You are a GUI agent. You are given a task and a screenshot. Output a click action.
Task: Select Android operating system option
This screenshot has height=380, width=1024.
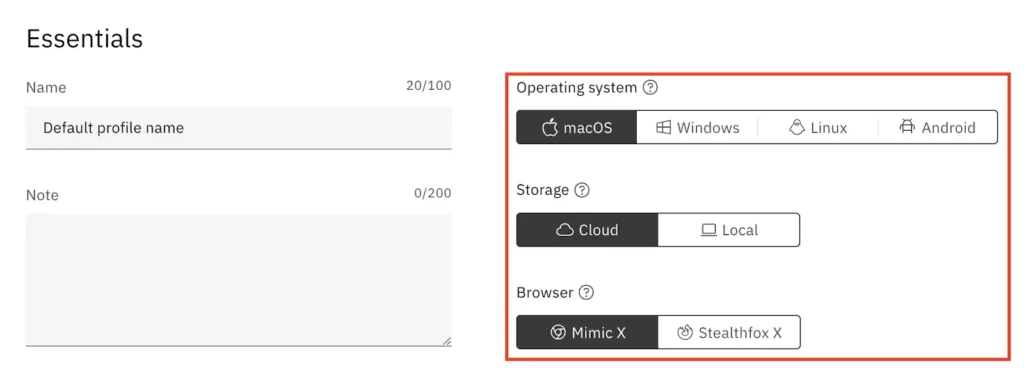938,127
